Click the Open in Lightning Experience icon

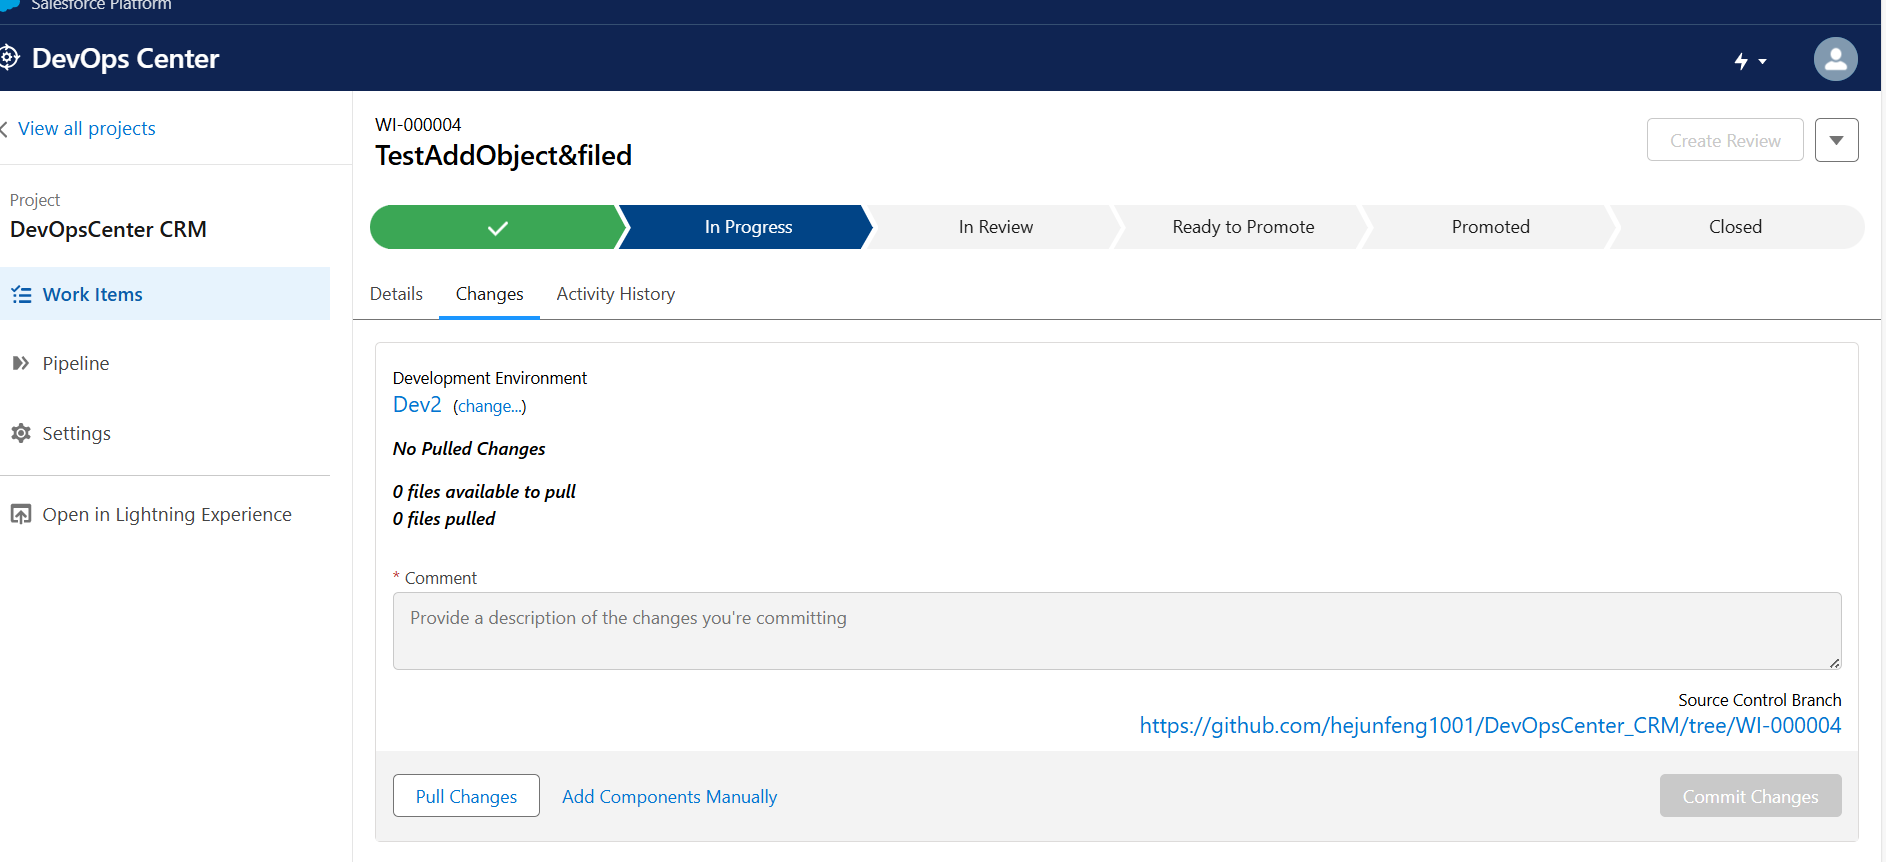point(20,514)
